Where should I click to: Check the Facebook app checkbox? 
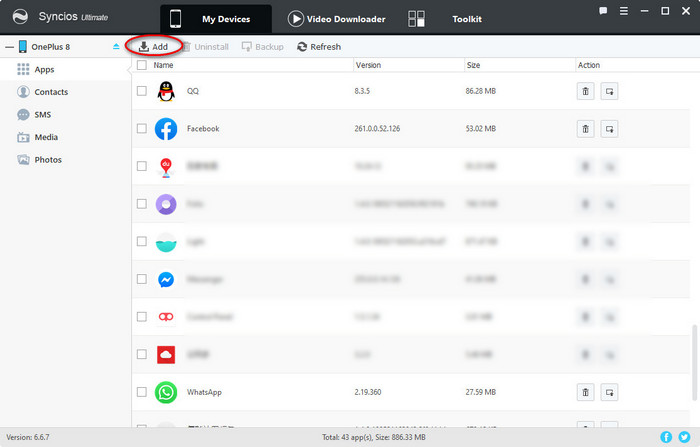[142, 128]
